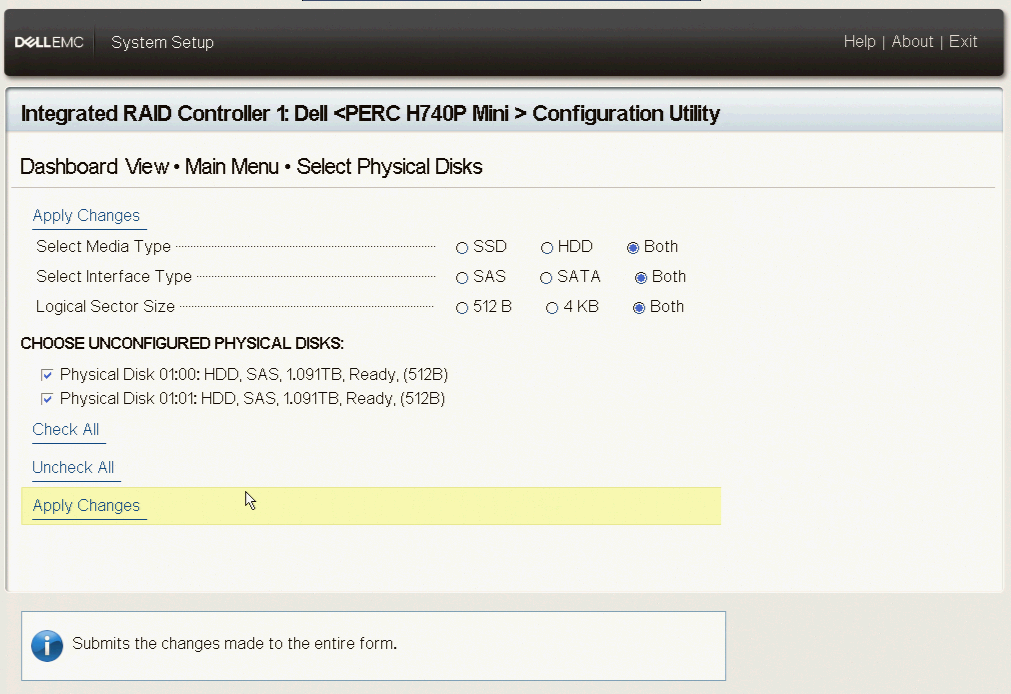This screenshot has height=694, width=1011.
Task: Uncheck Physical Disk 01:00 checkbox
Action: [x=47, y=376]
